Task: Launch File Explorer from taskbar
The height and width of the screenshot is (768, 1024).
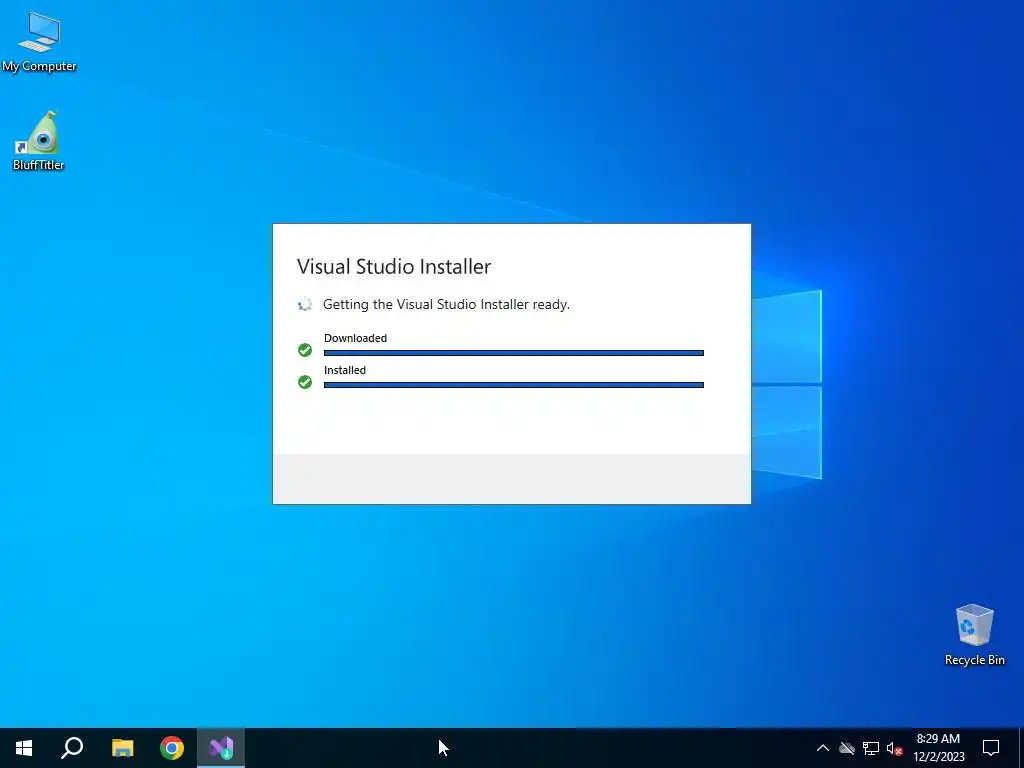Action: click(x=122, y=748)
